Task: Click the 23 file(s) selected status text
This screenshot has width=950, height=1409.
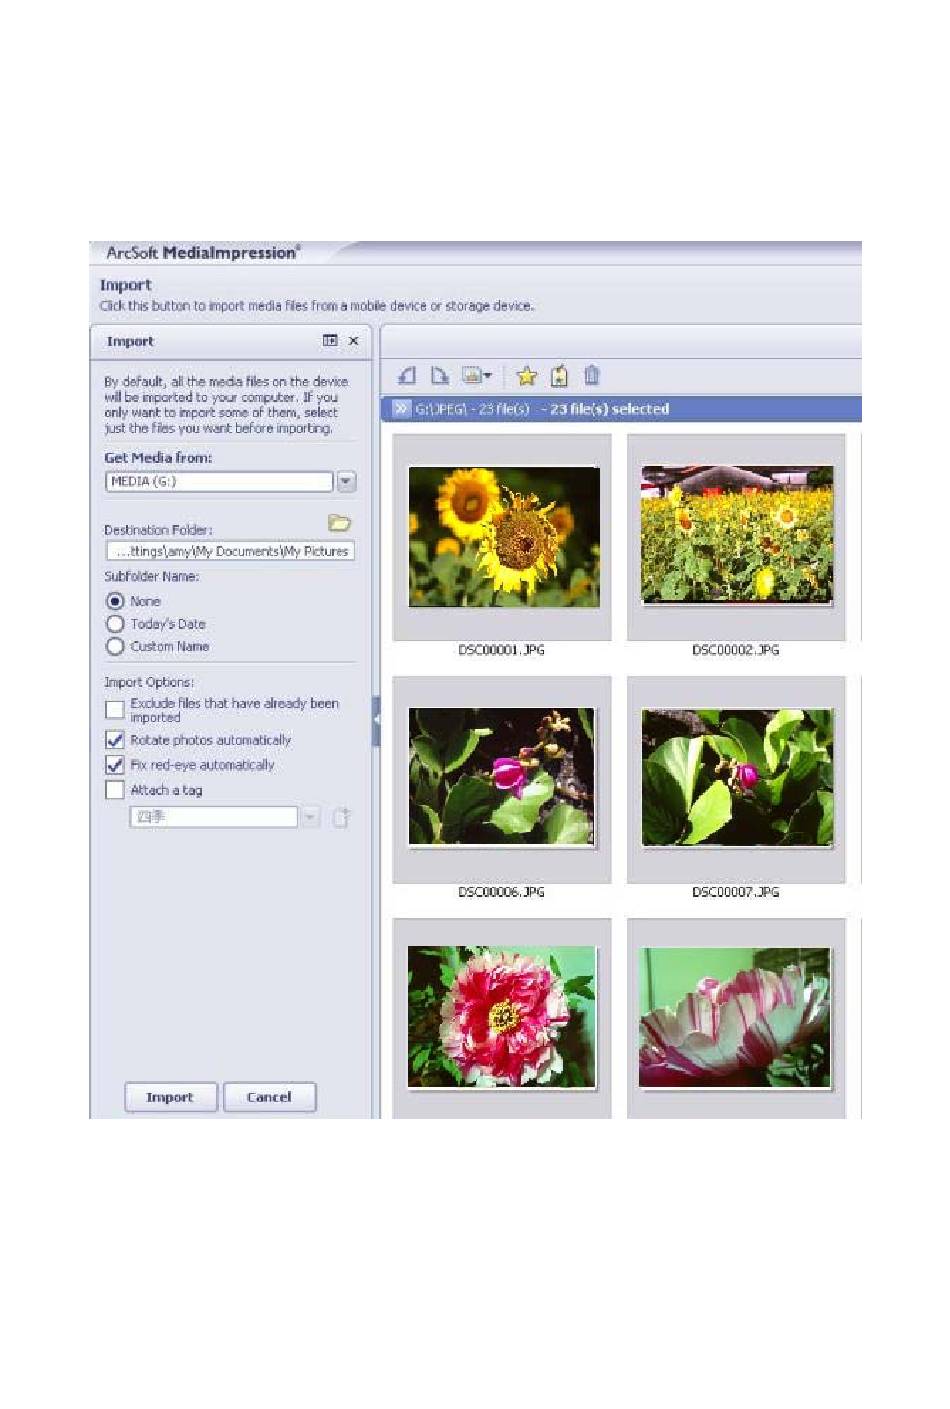Action: click(609, 409)
